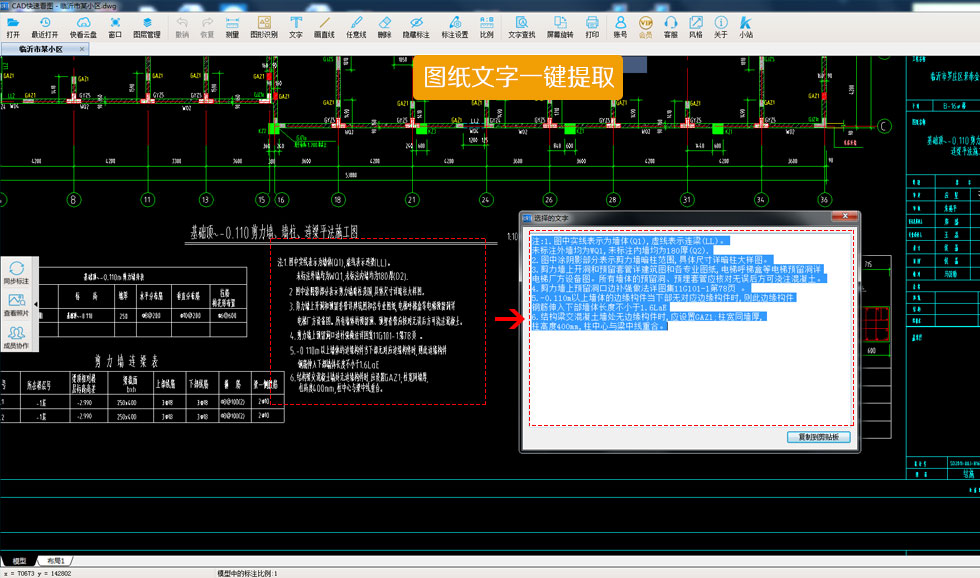Select the 图形识别 shape recognition tool
The height and width of the screenshot is (578, 980).
tap(264, 25)
